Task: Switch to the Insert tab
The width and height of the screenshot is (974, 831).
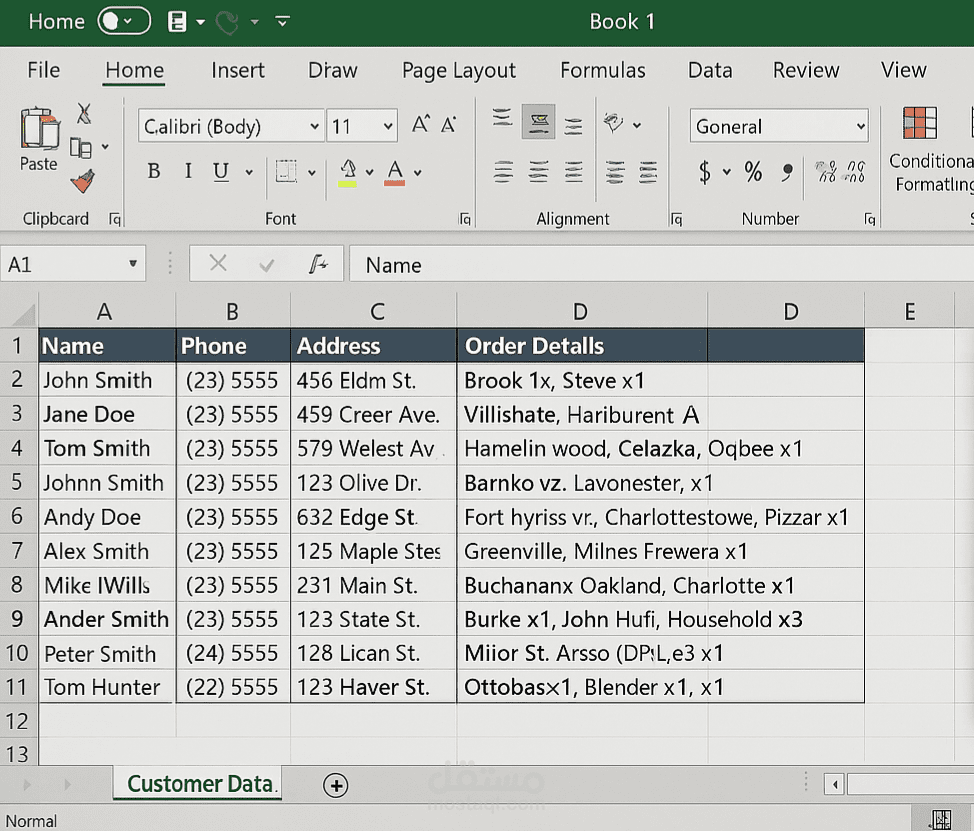Action: pyautogui.click(x=238, y=70)
